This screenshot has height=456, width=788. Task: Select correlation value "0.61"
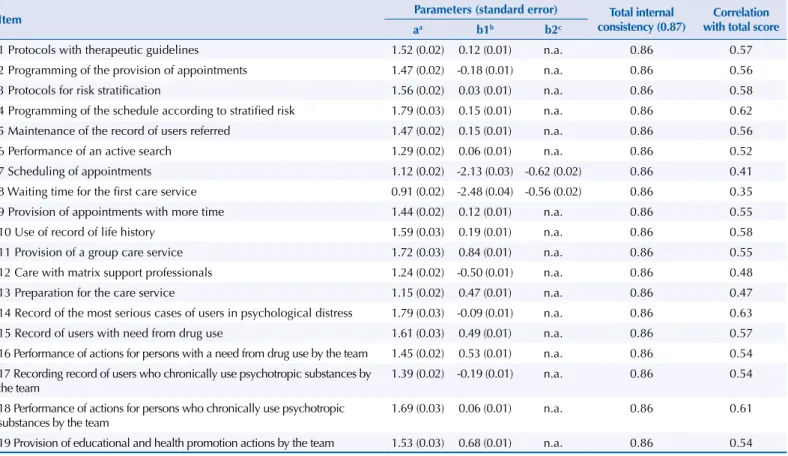[741, 408]
